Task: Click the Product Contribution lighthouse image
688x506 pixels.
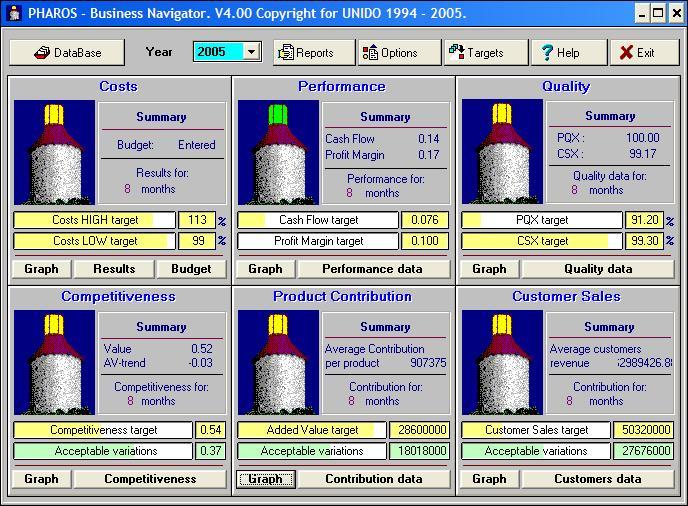Action: click(x=278, y=362)
